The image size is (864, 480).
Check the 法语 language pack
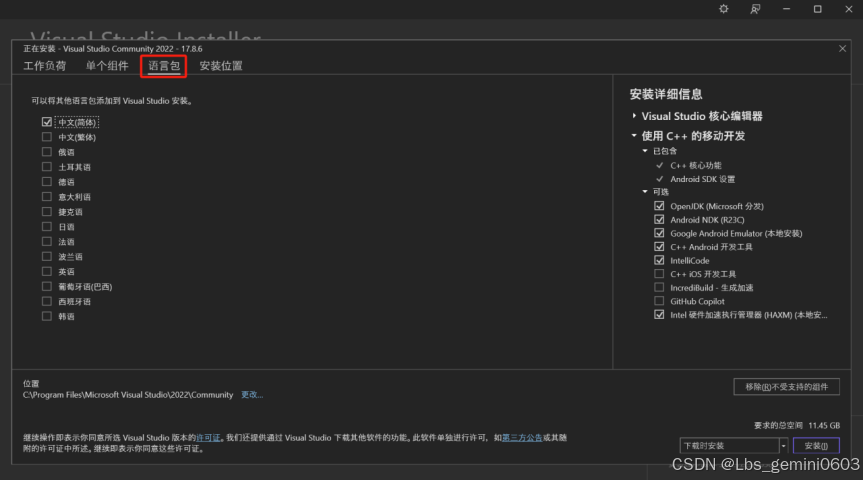[x=47, y=241]
